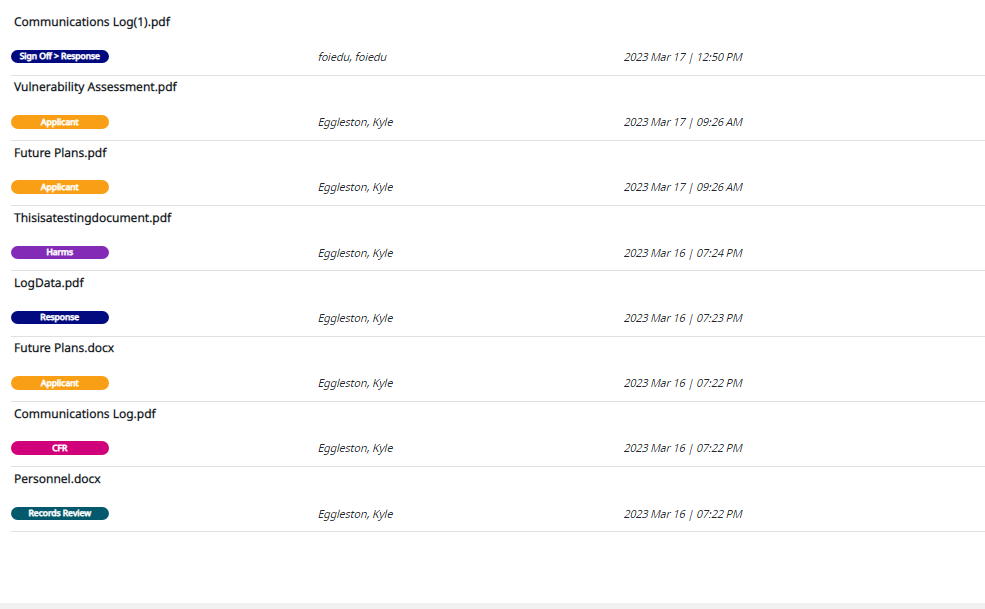Click the timestamp 2023 Mar 17 12:50 PM
This screenshot has width=985, height=609.
[683, 56]
